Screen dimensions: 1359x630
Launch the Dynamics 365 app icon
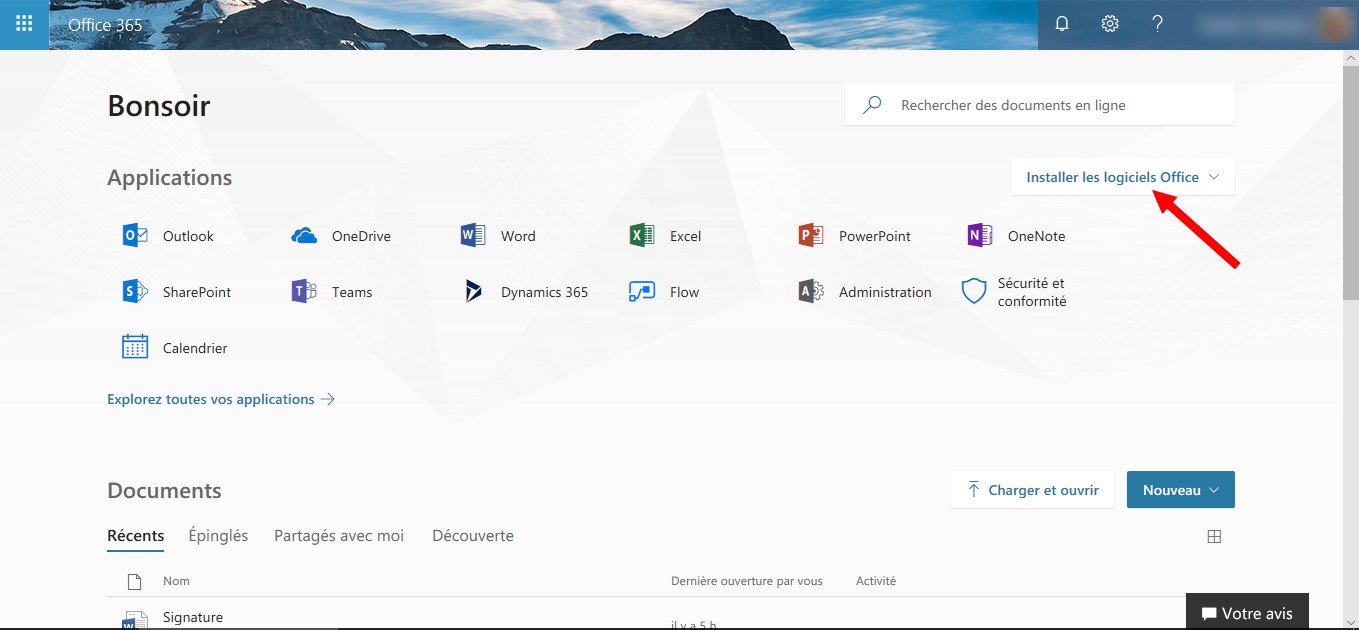click(x=473, y=292)
